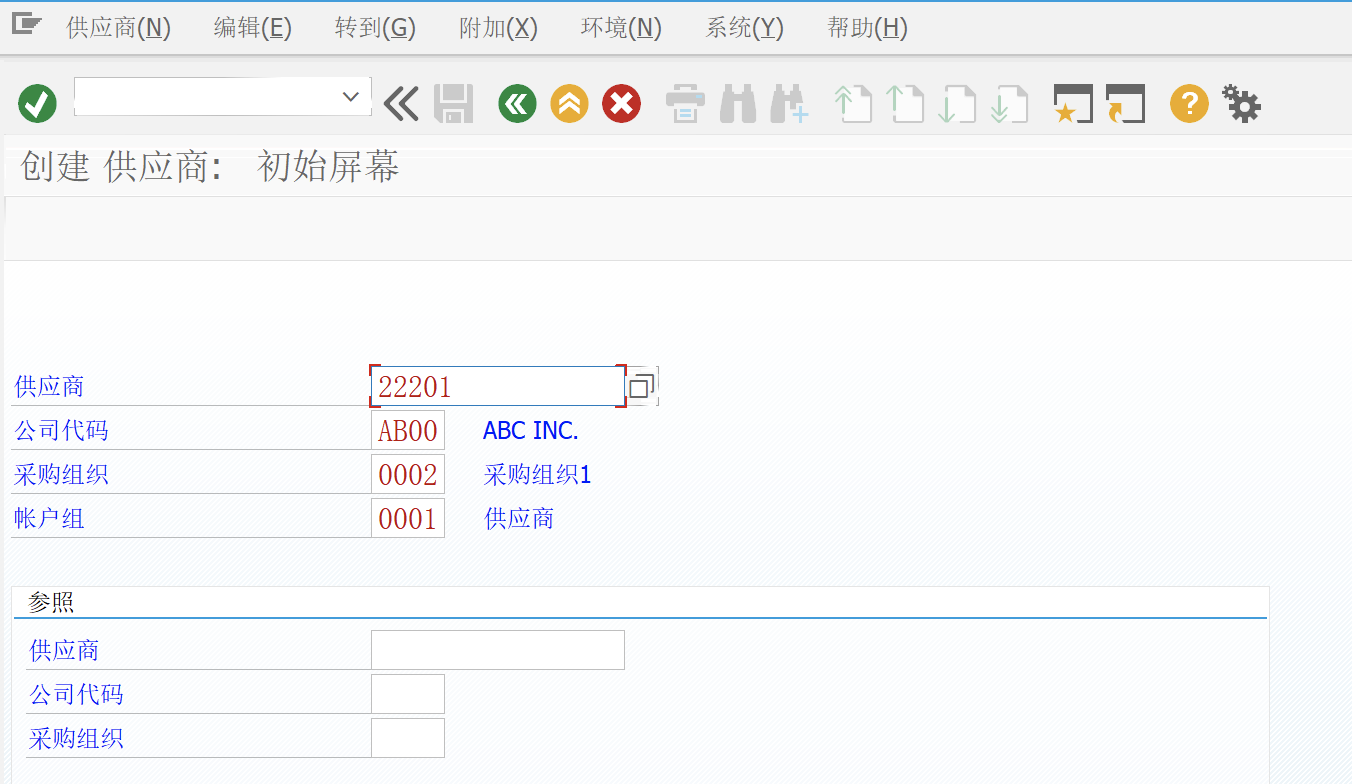Click the Find Next binoculars-plus icon
The width and height of the screenshot is (1352, 784).
click(789, 103)
